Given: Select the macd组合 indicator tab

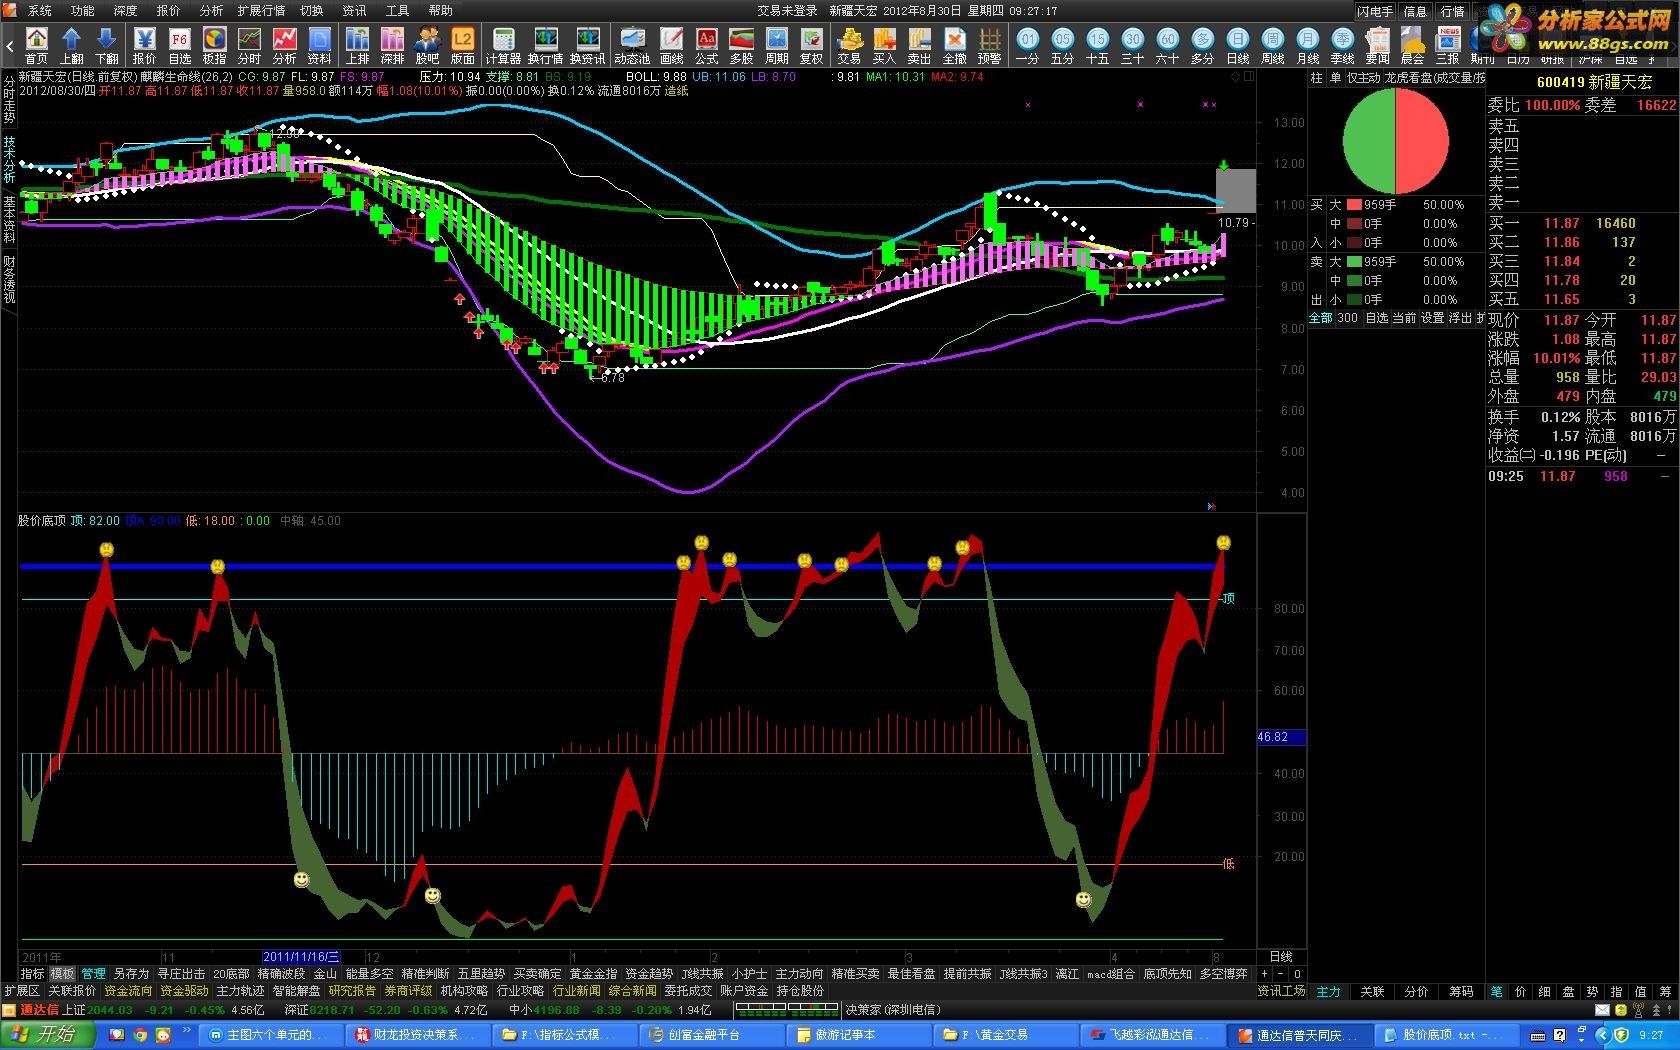Looking at the screenshot, I should 1111,973.
